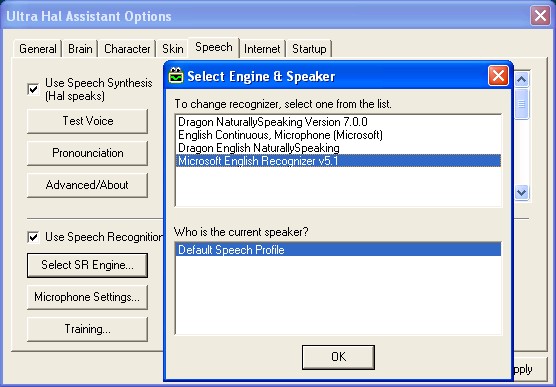Open the Character tab
Viewport: 556px width, 387px height.
click(x=127, y=49)
